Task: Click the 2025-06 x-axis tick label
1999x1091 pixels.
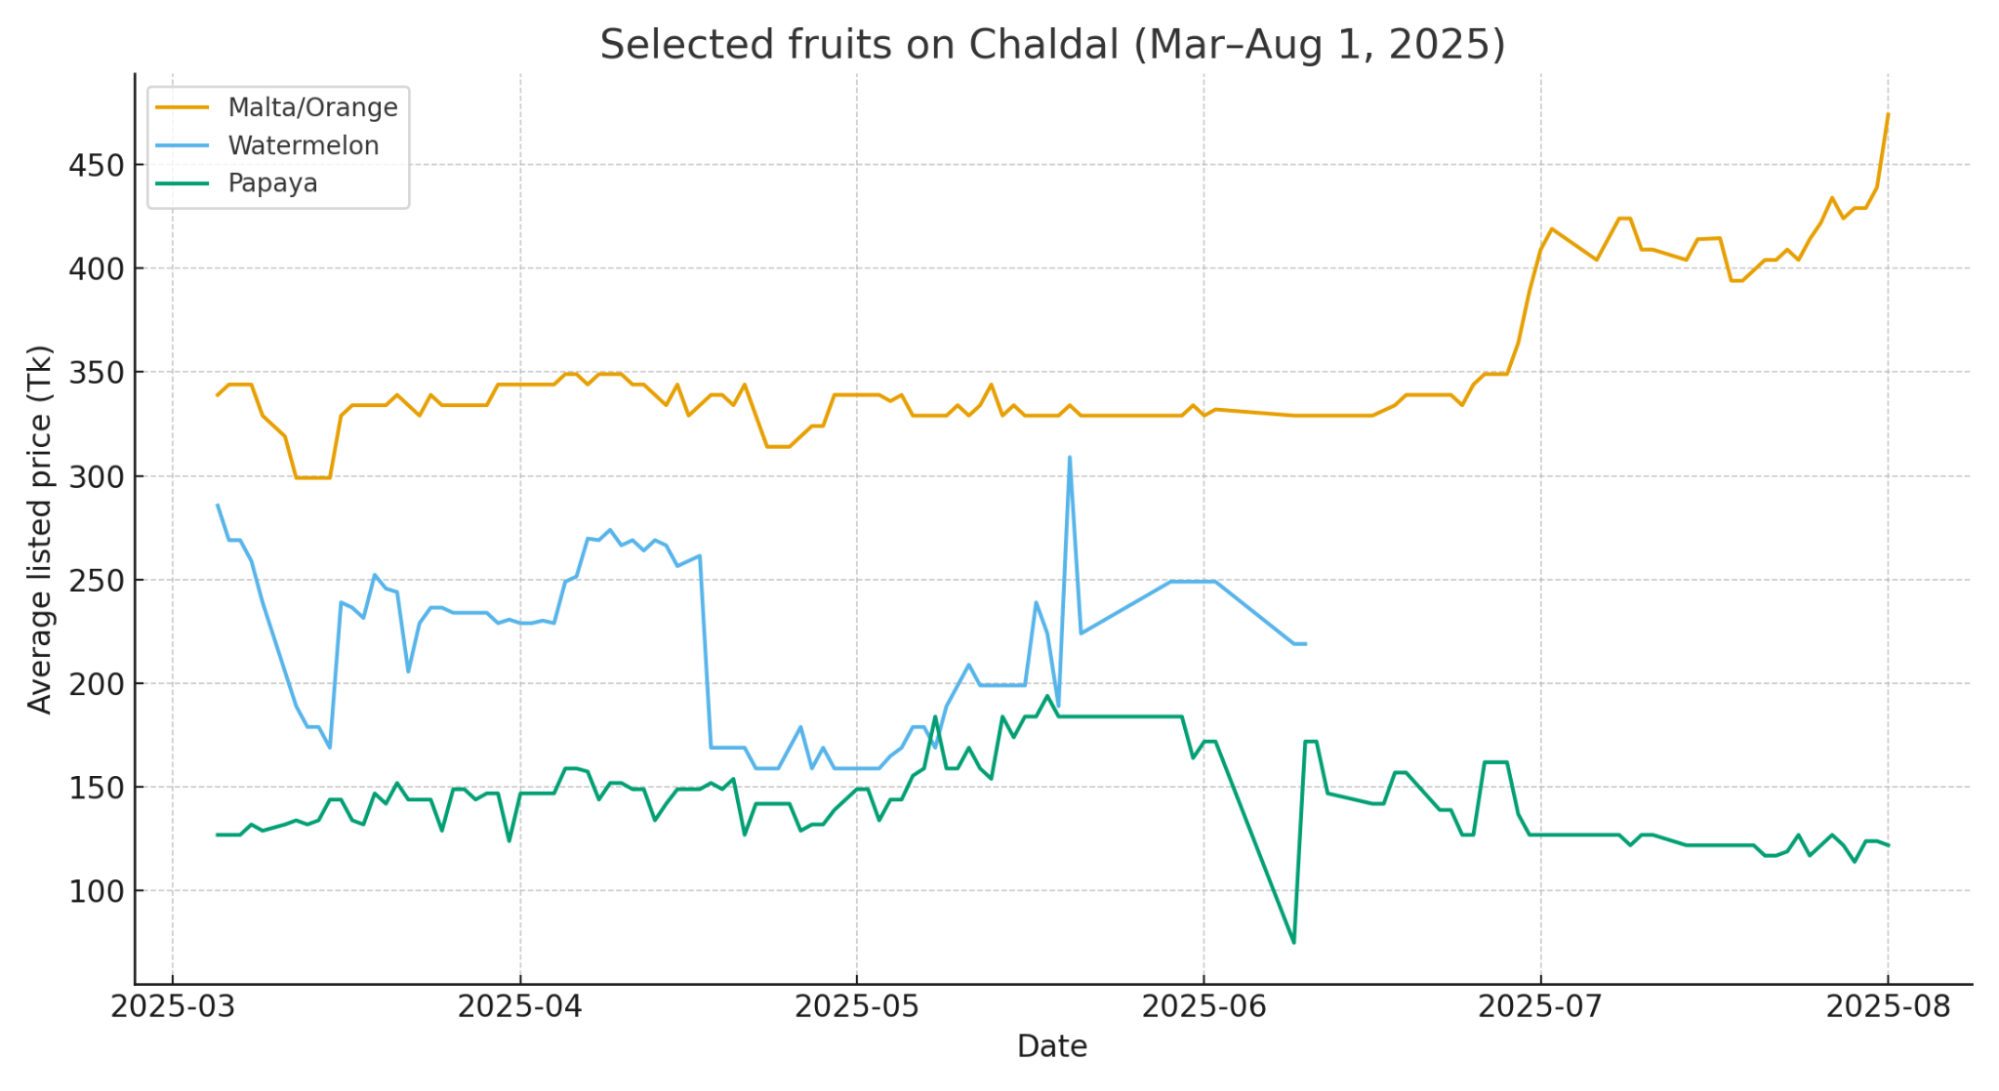Action: 1204,1007
